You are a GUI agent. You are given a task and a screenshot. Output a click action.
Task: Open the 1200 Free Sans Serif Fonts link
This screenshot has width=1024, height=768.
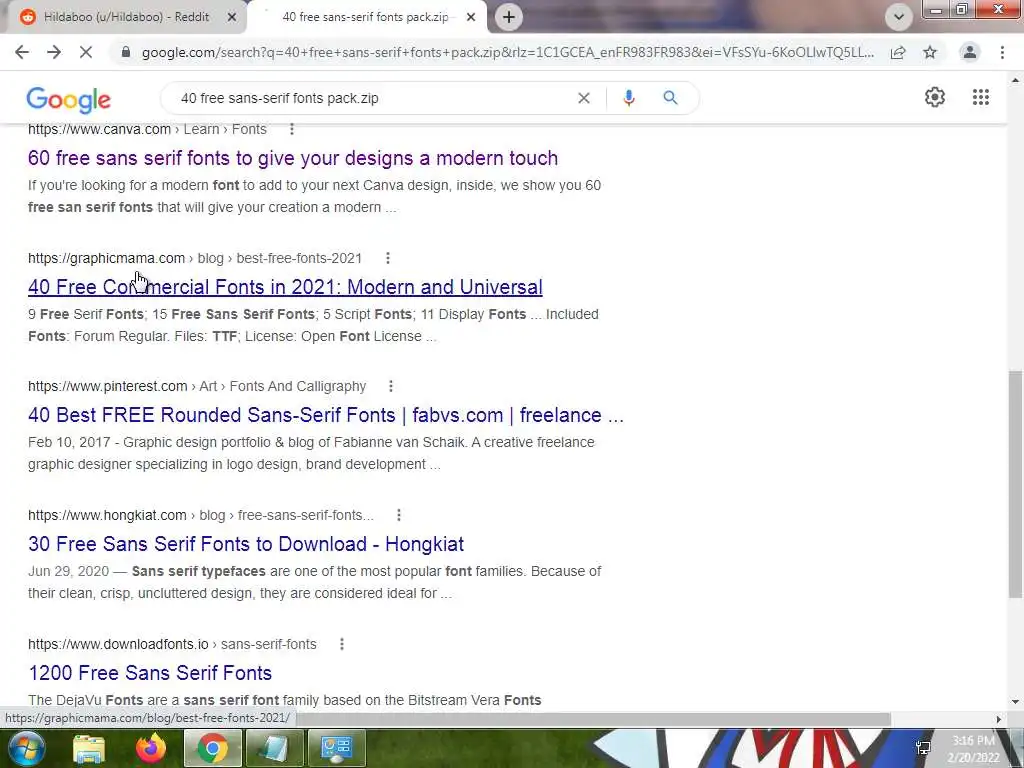tap(150, 673)
